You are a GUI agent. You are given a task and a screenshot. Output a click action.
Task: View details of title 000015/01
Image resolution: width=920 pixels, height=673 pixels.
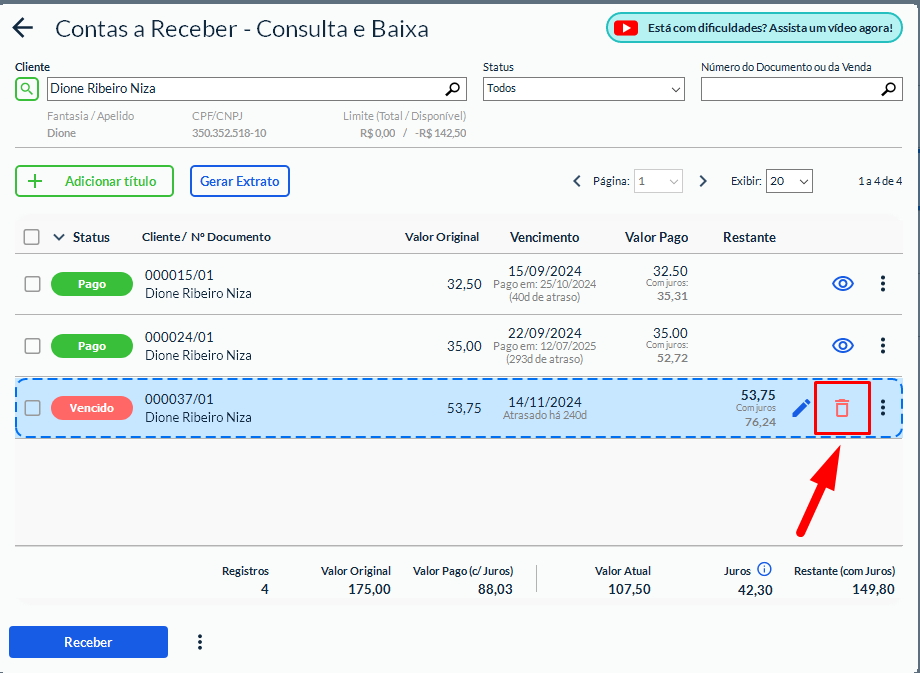point(843,284)
